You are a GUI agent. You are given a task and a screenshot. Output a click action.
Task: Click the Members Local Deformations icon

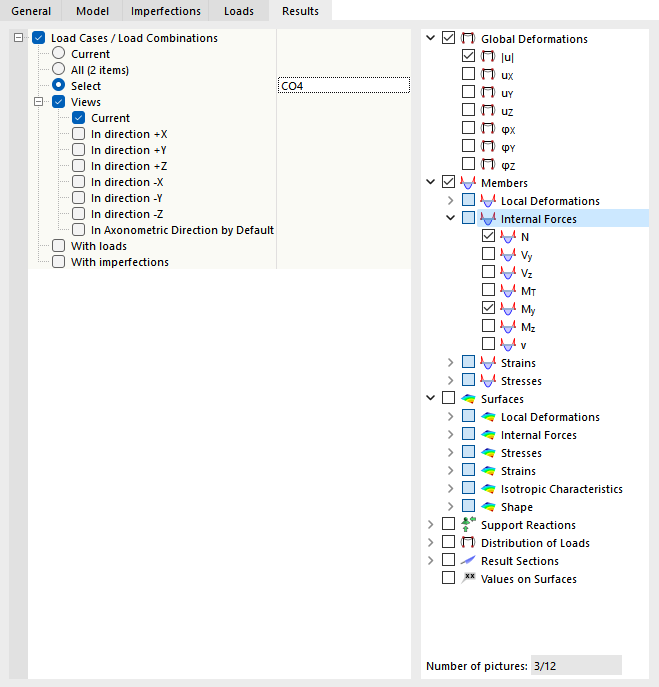click(488, 201)
